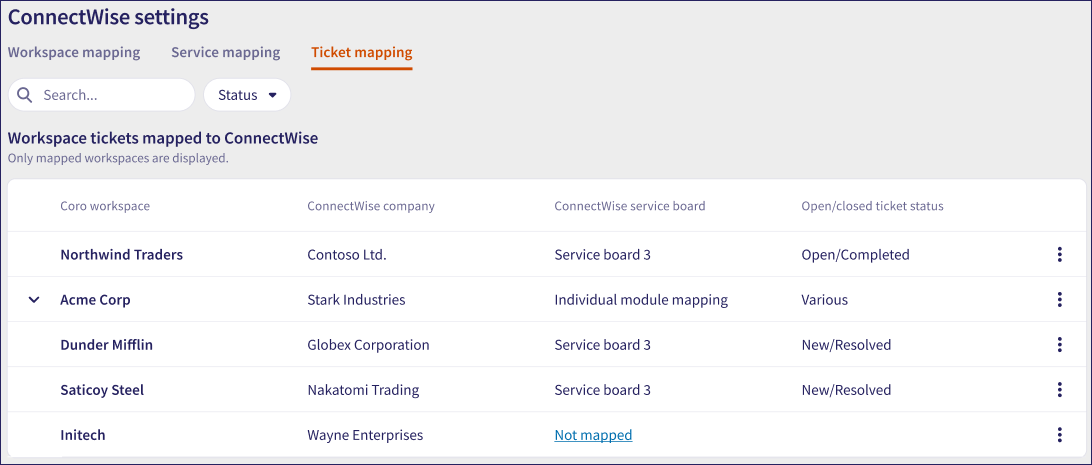Click the Coro workspace column header
Viewport: 1092px width, 465px height.
pyautogui.click(x=105, y=206)
